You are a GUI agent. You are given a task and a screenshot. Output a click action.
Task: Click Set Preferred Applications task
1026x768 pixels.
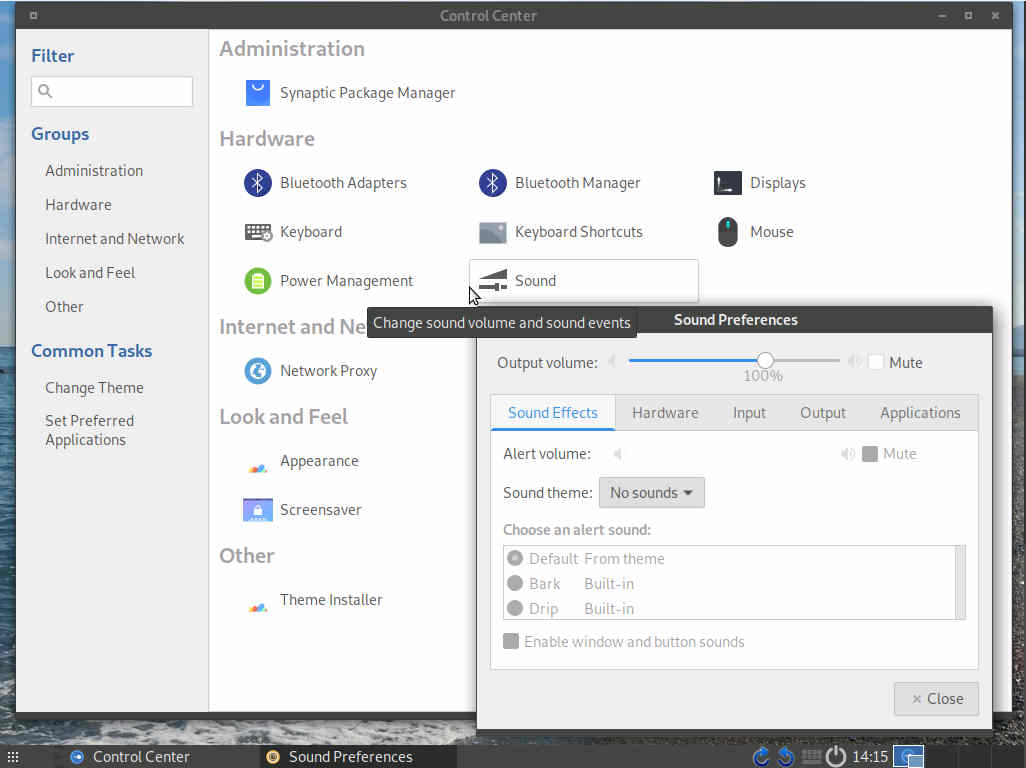(90, 430)
